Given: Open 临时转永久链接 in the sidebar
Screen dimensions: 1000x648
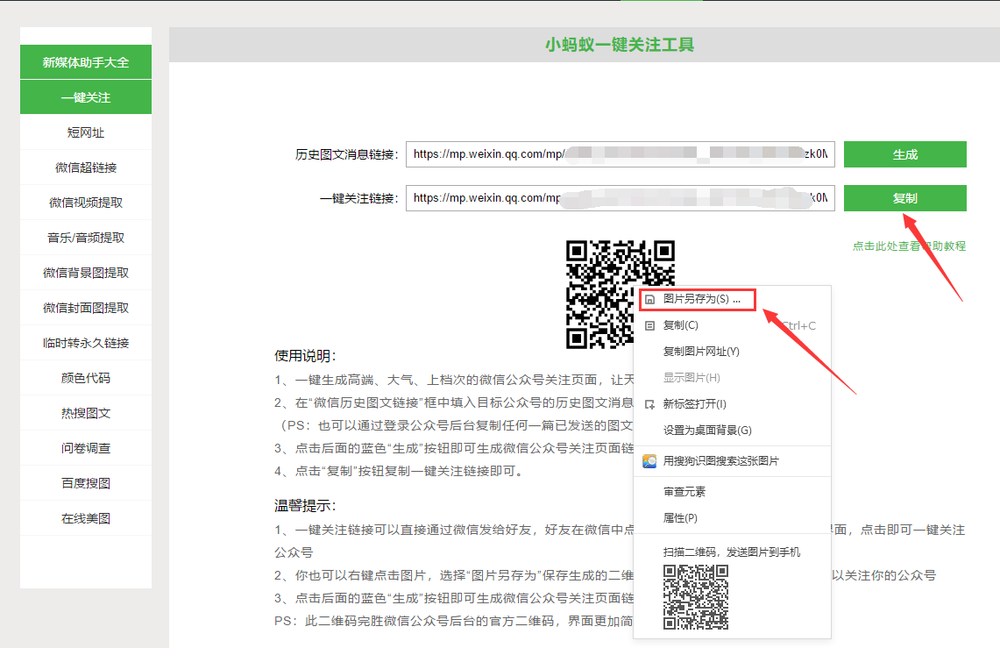Looking at the screenshot, I should coord(85,342).
